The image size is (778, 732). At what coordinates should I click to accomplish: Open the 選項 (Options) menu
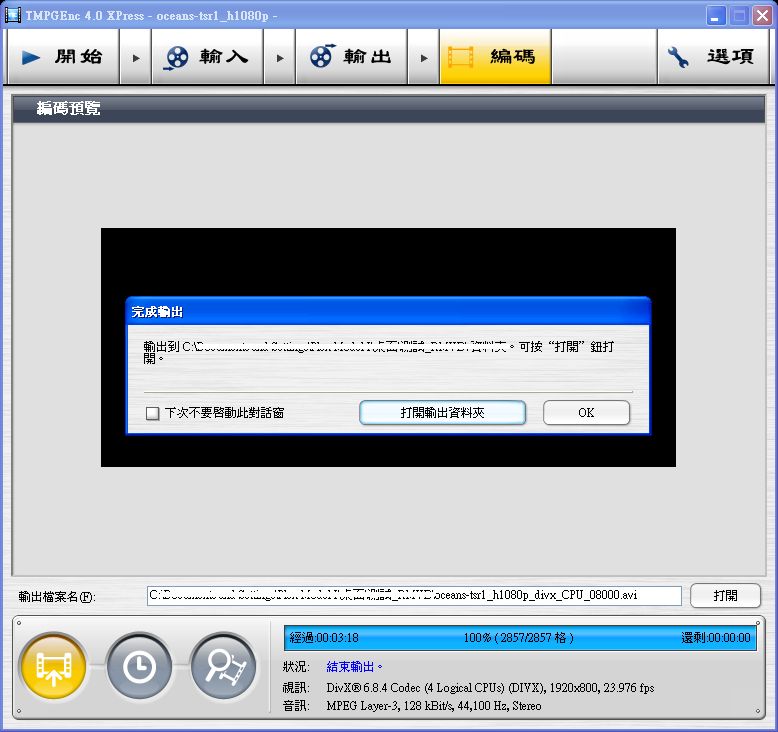(713, 57)
